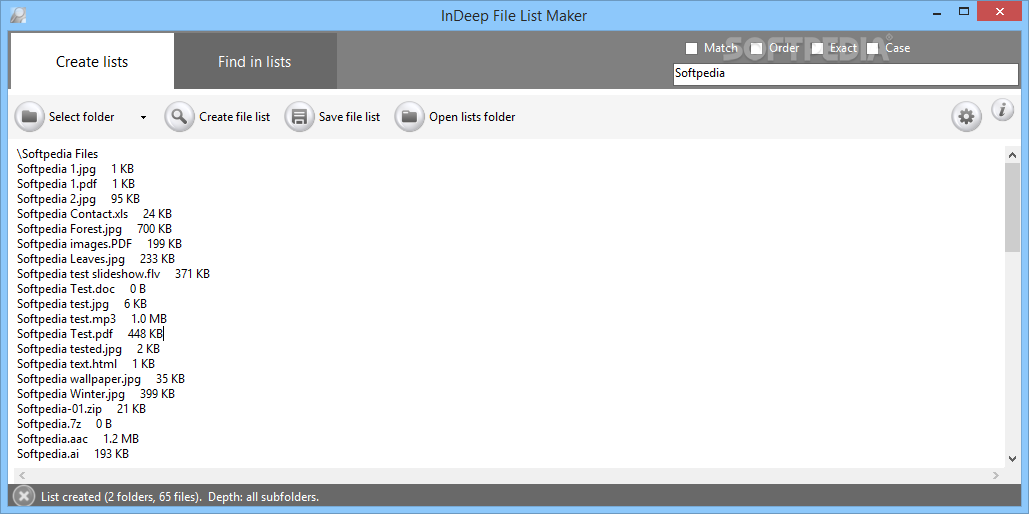
Task: Click the Softpedia test.jpg line
Action: [x=82, y=304]
